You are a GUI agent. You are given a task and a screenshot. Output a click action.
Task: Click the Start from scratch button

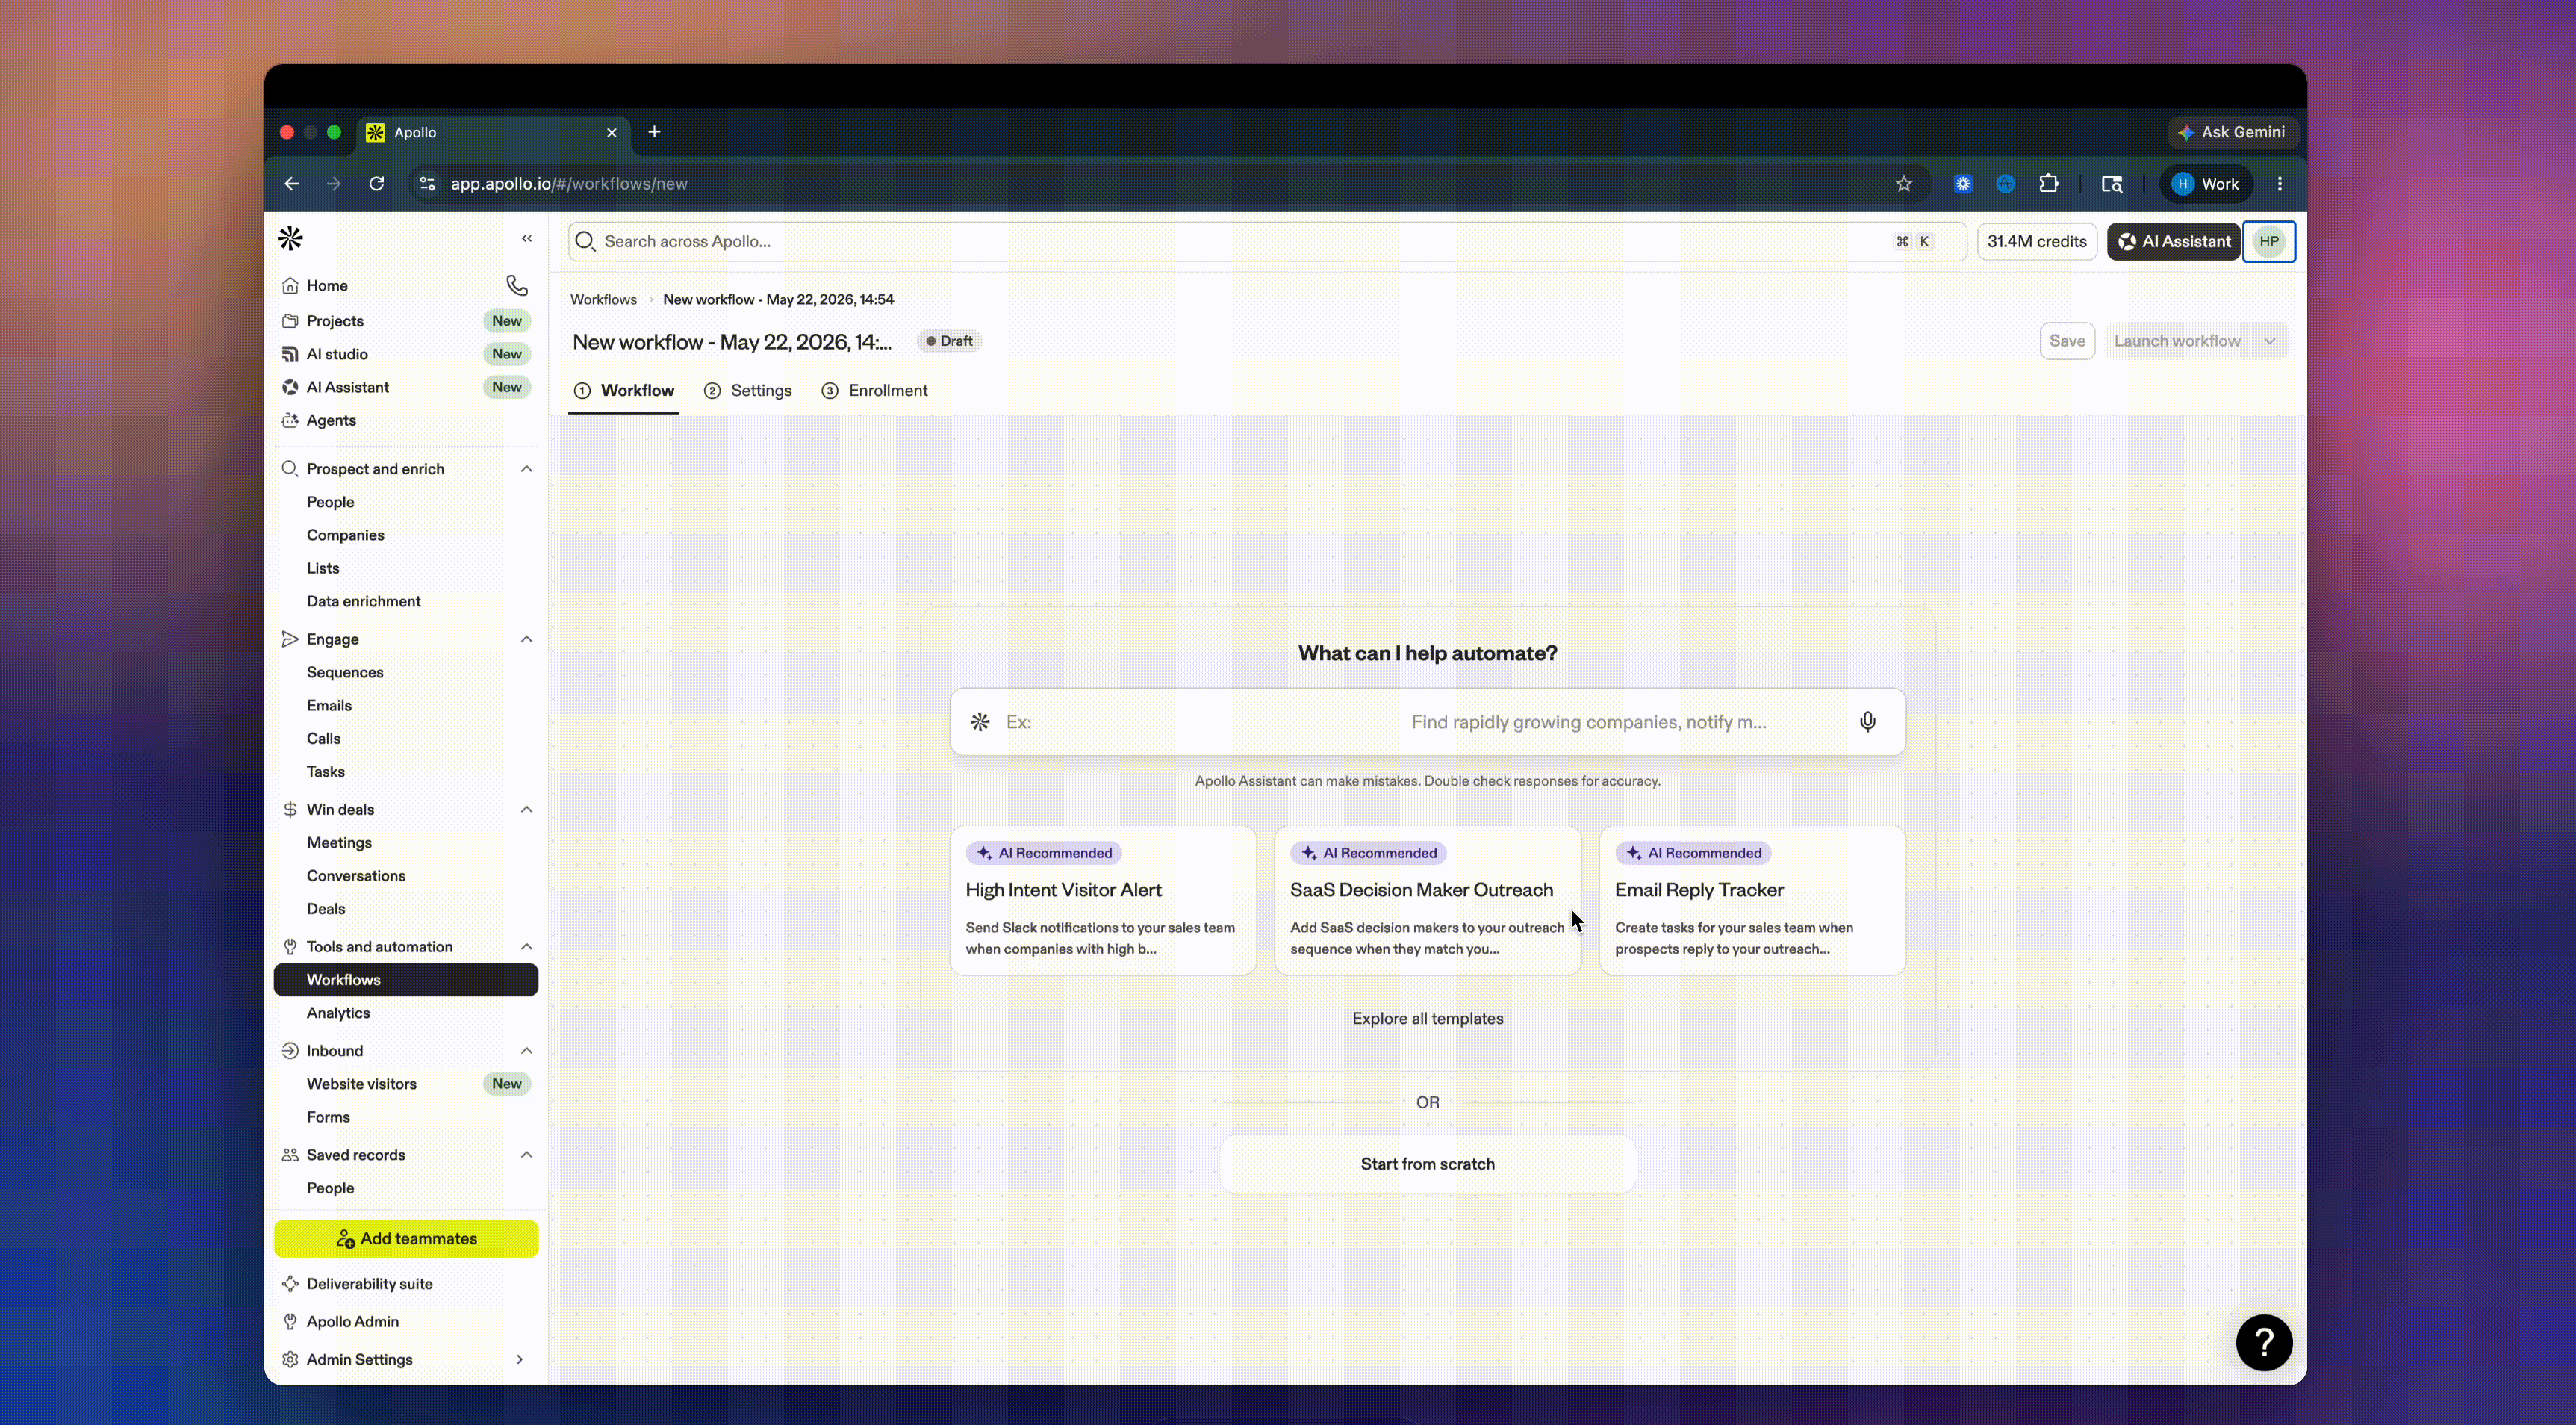coord(1427,1164)
